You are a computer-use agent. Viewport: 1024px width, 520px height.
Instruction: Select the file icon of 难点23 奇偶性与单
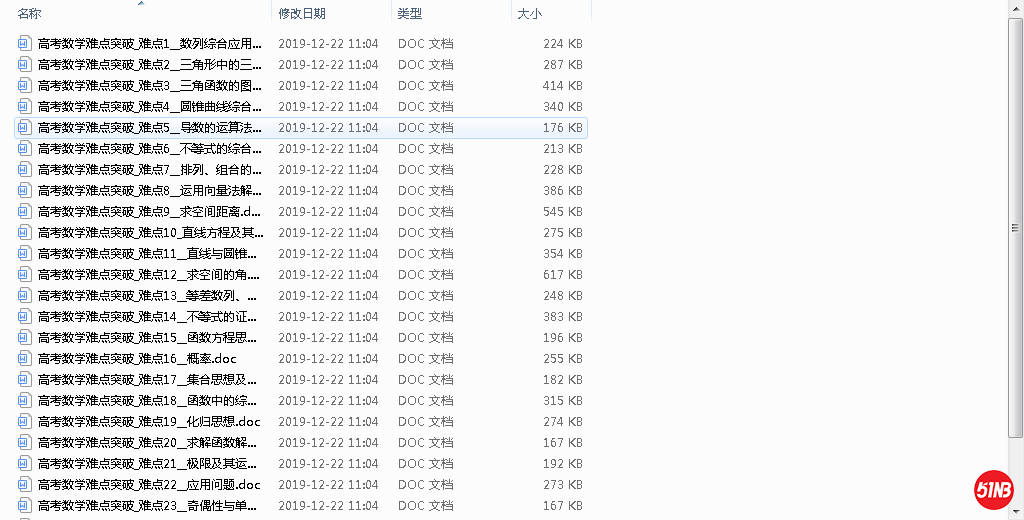(x=25, y=506)
